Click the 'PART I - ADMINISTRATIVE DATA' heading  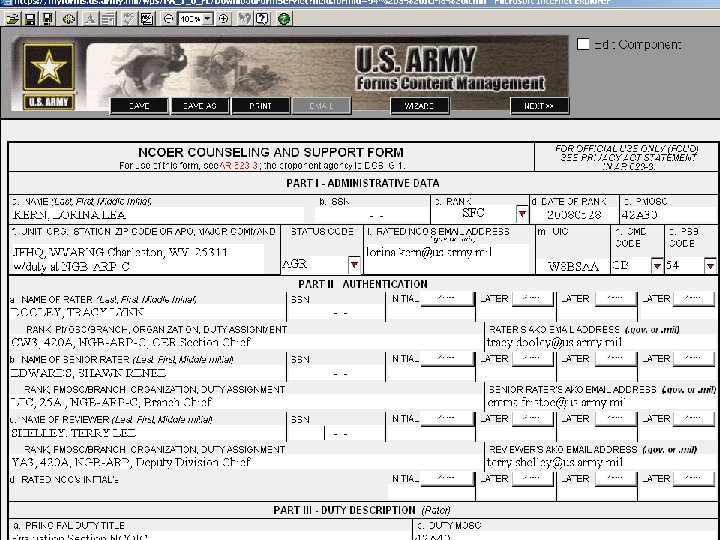(x=363, y=183)
